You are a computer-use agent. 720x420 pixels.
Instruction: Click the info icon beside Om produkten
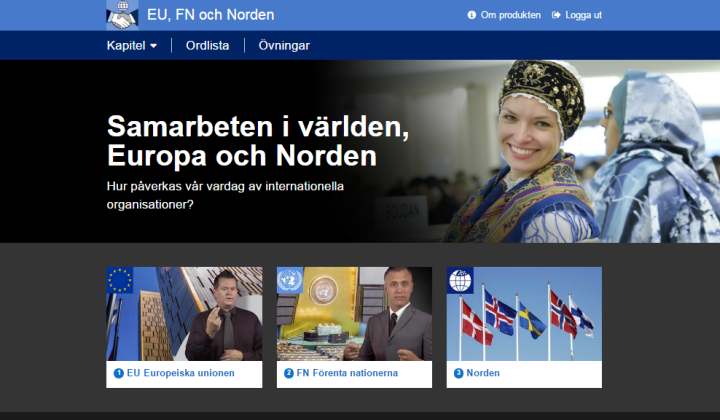pyautogui.click(x=472, y=15)
